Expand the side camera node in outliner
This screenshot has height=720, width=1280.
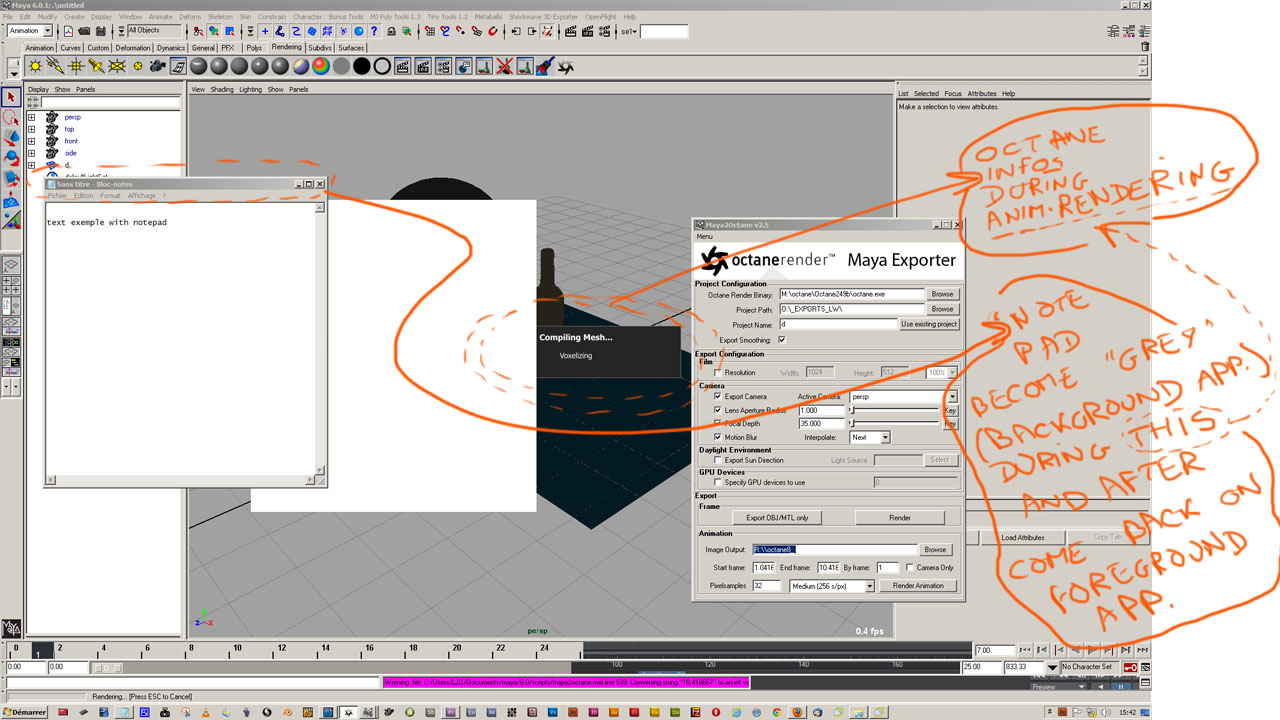pos(31,153)
